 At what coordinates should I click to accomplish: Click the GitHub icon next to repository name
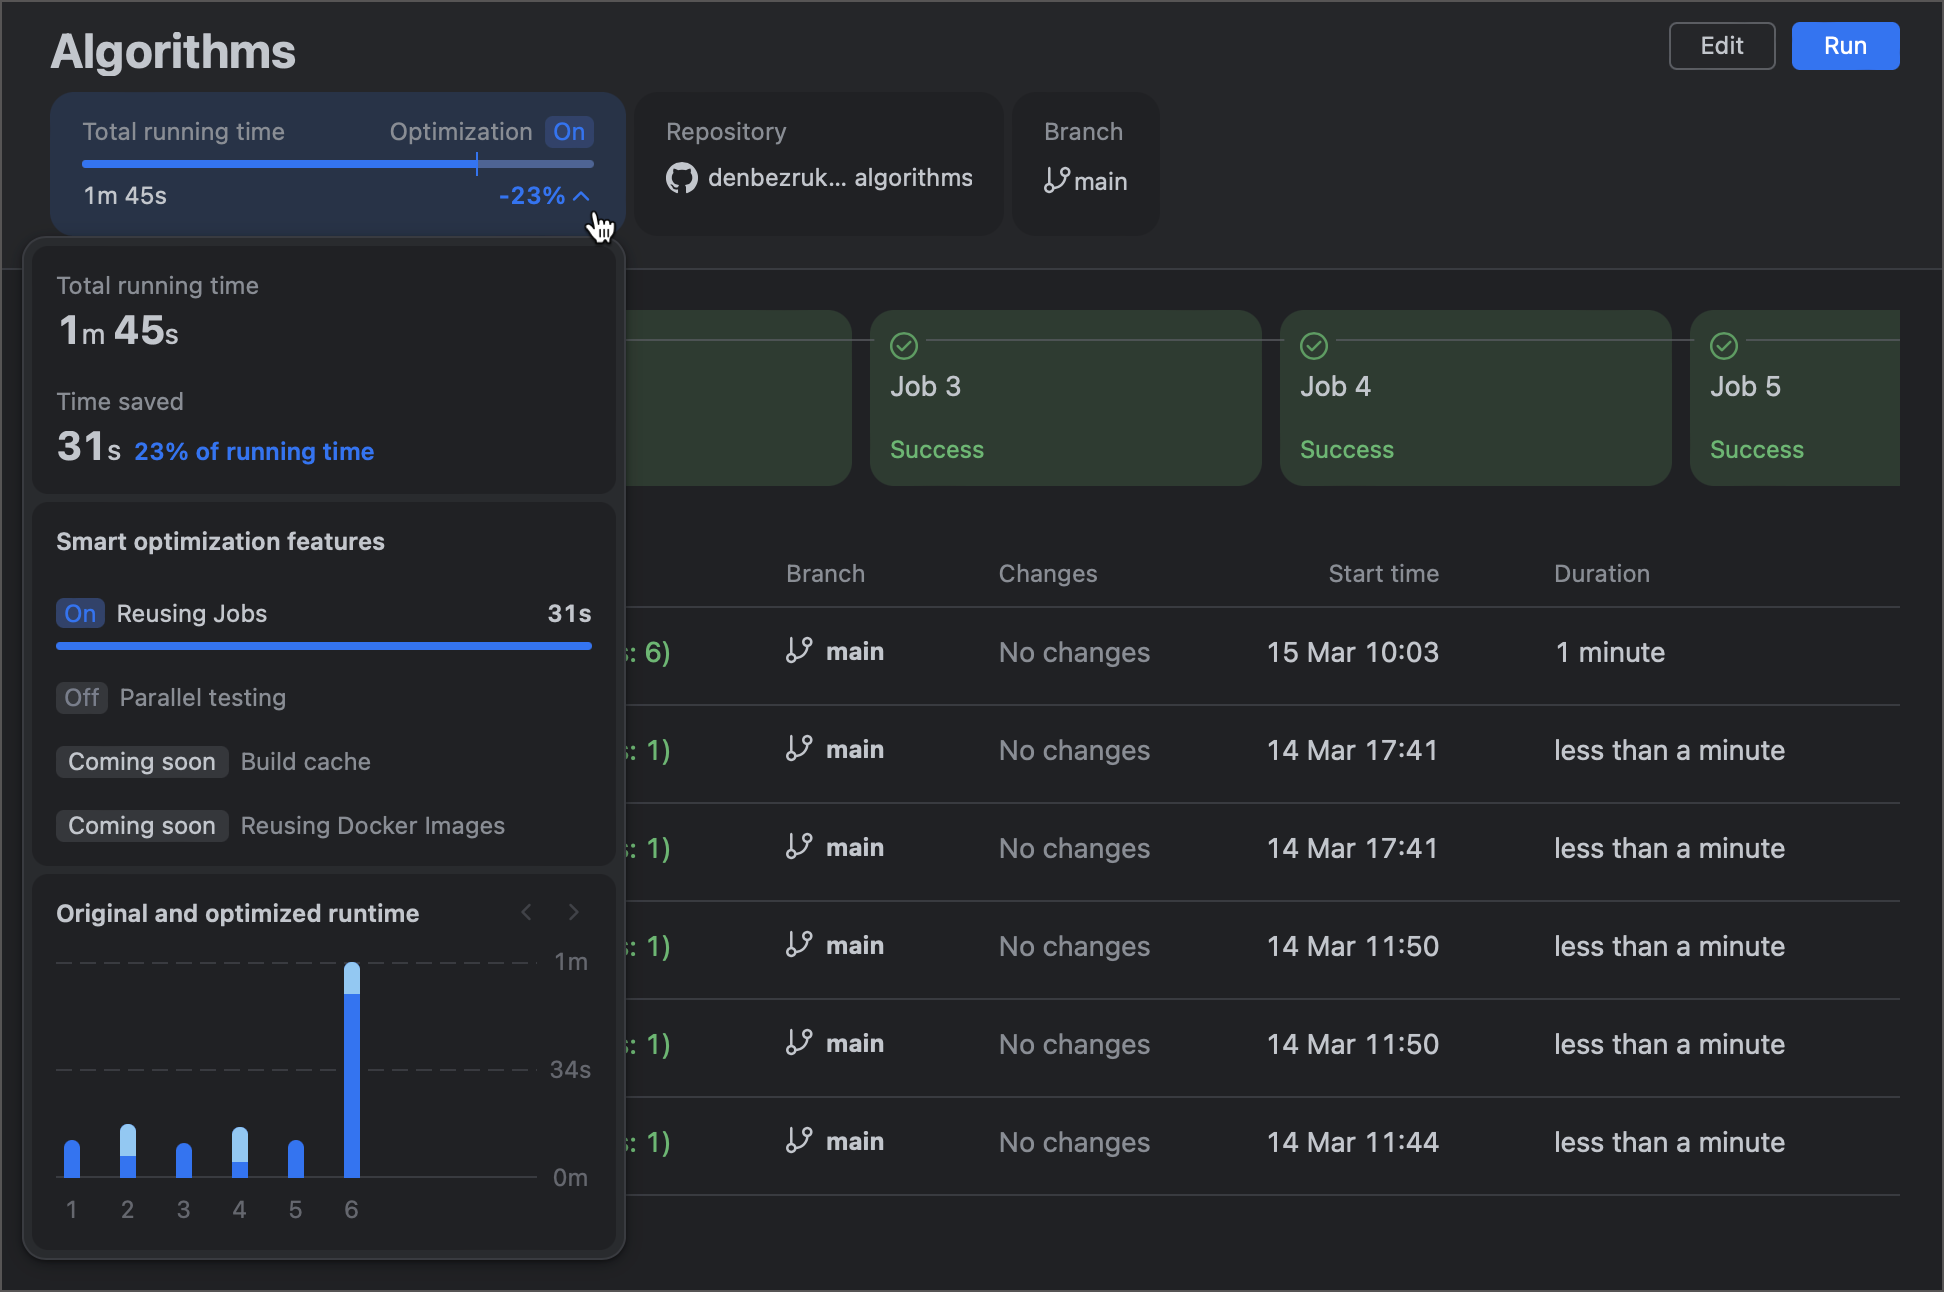[681, 179]
